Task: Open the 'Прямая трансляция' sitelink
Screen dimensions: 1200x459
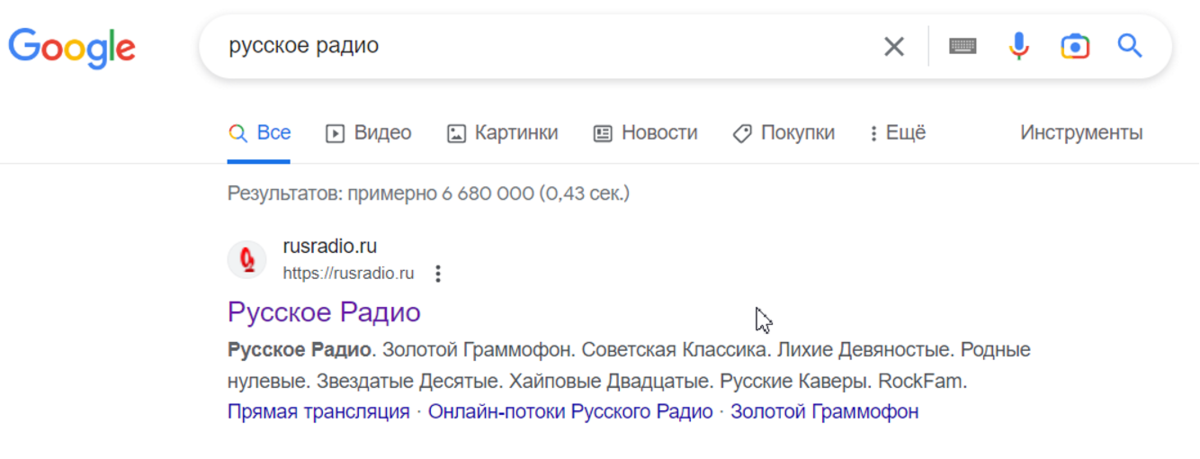Action: click(x=319, y=411)
